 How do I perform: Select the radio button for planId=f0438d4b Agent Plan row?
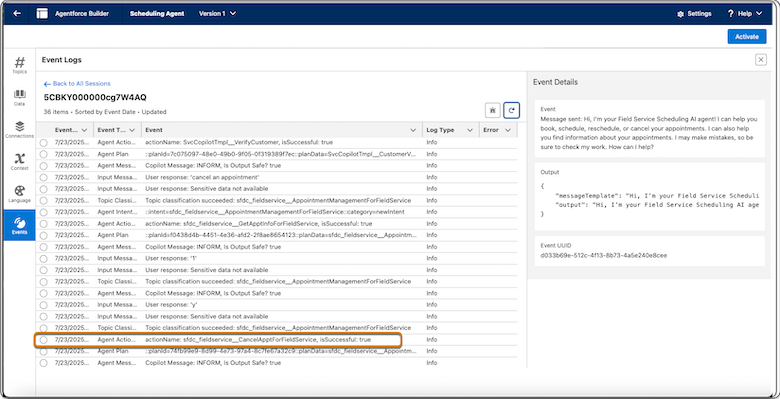44,235
